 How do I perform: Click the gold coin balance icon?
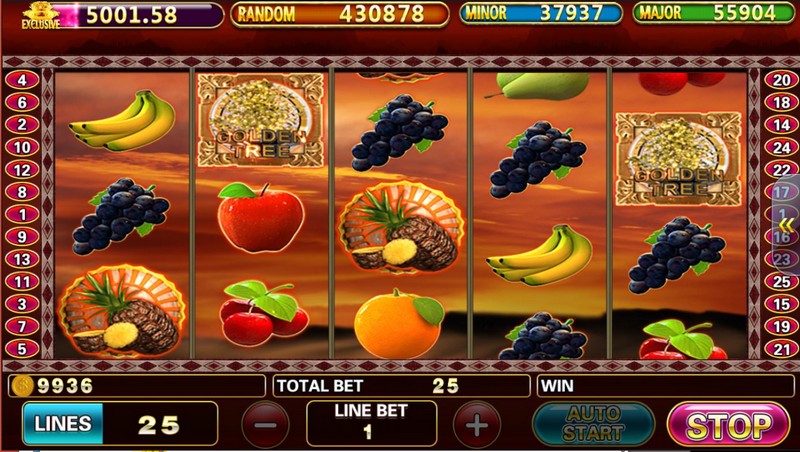tap(22, 386)
